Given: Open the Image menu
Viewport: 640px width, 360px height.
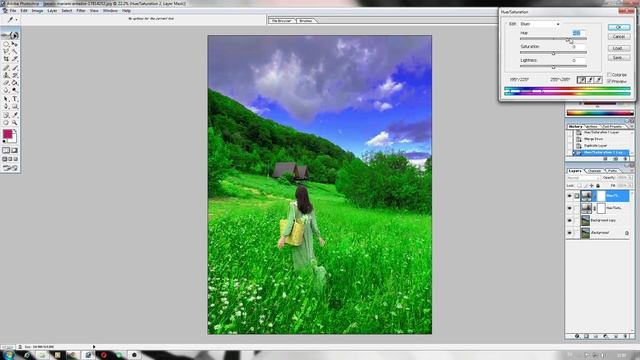Looking at the screenshot, I should (x=37, y=11).
